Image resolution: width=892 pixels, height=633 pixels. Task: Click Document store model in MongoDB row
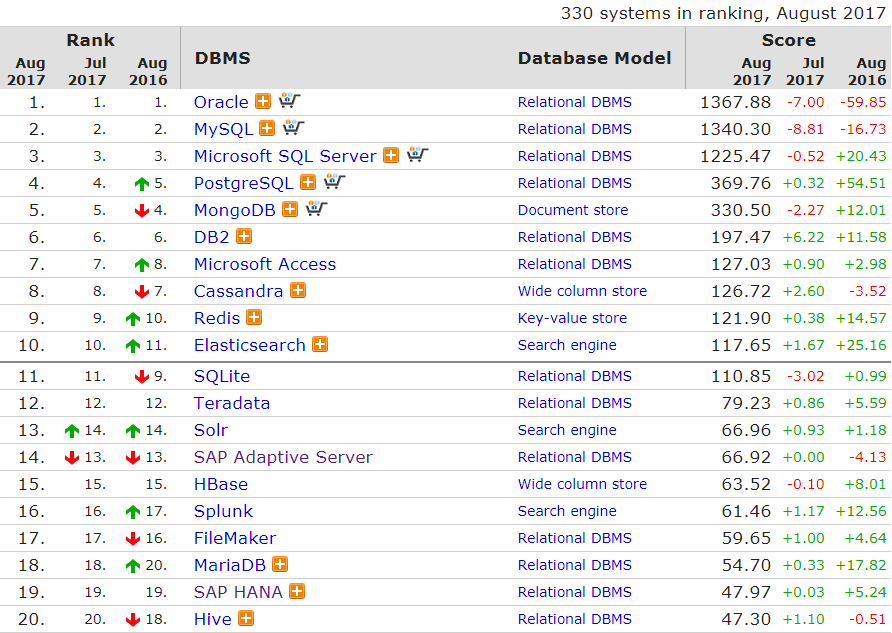tap(573, 210)
